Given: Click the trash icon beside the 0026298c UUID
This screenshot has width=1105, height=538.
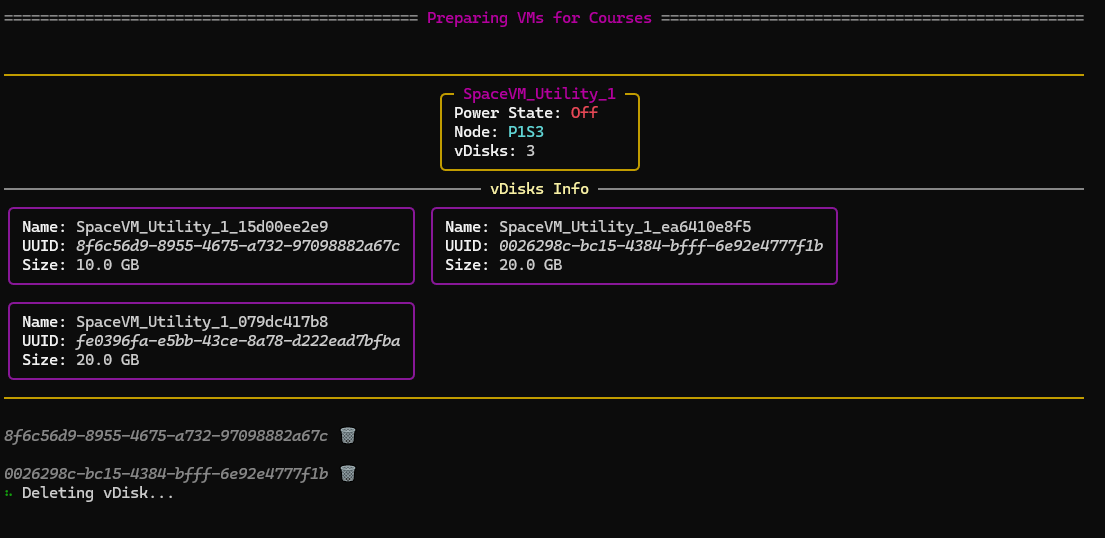Looking at the screenshot, I should coord(347,473).
